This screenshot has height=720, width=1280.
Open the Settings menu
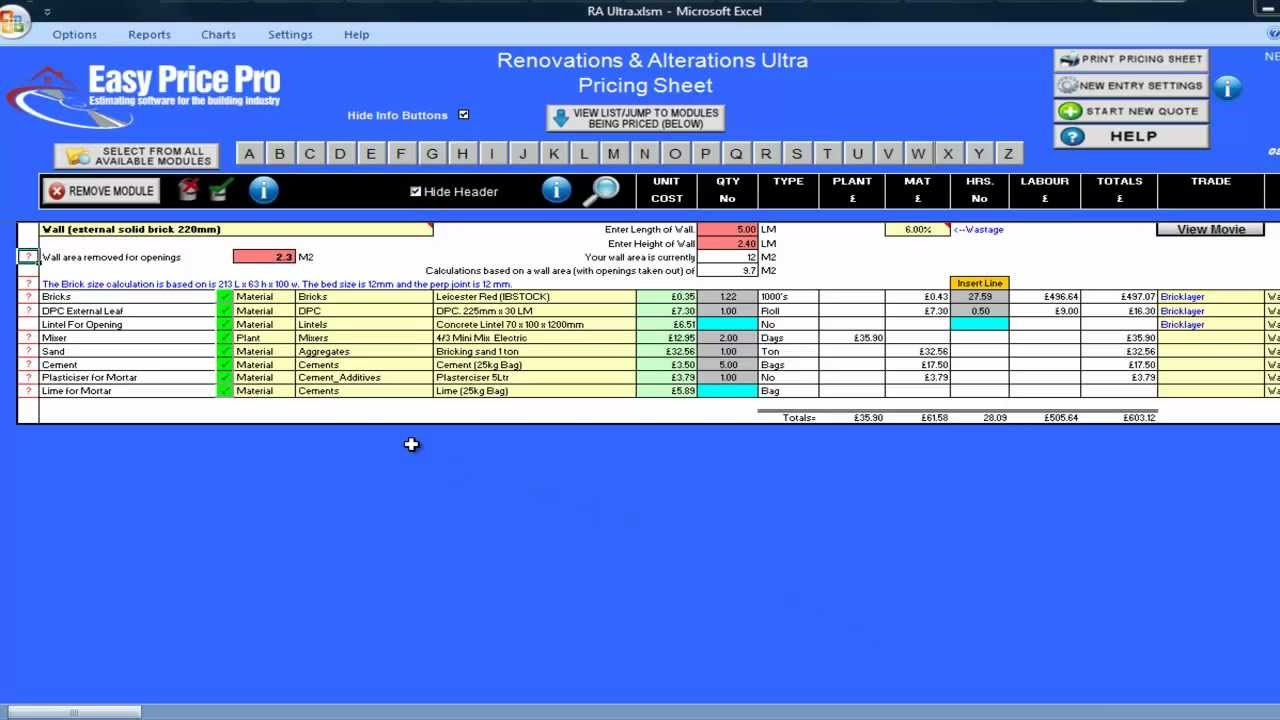pos(290,34)
